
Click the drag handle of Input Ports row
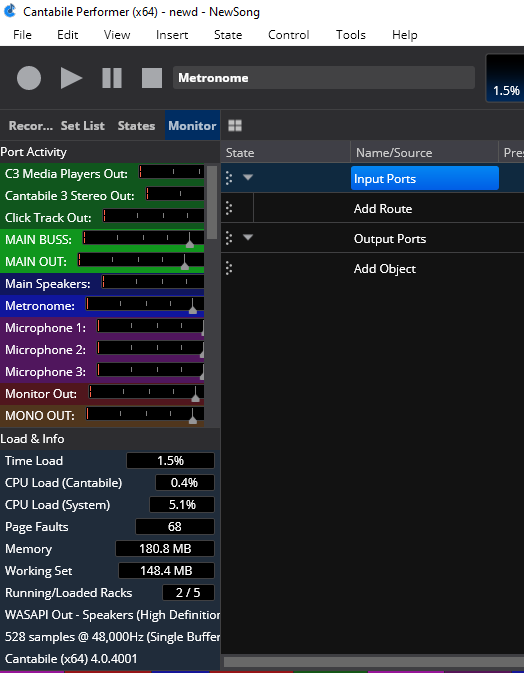tap(229, 178)
